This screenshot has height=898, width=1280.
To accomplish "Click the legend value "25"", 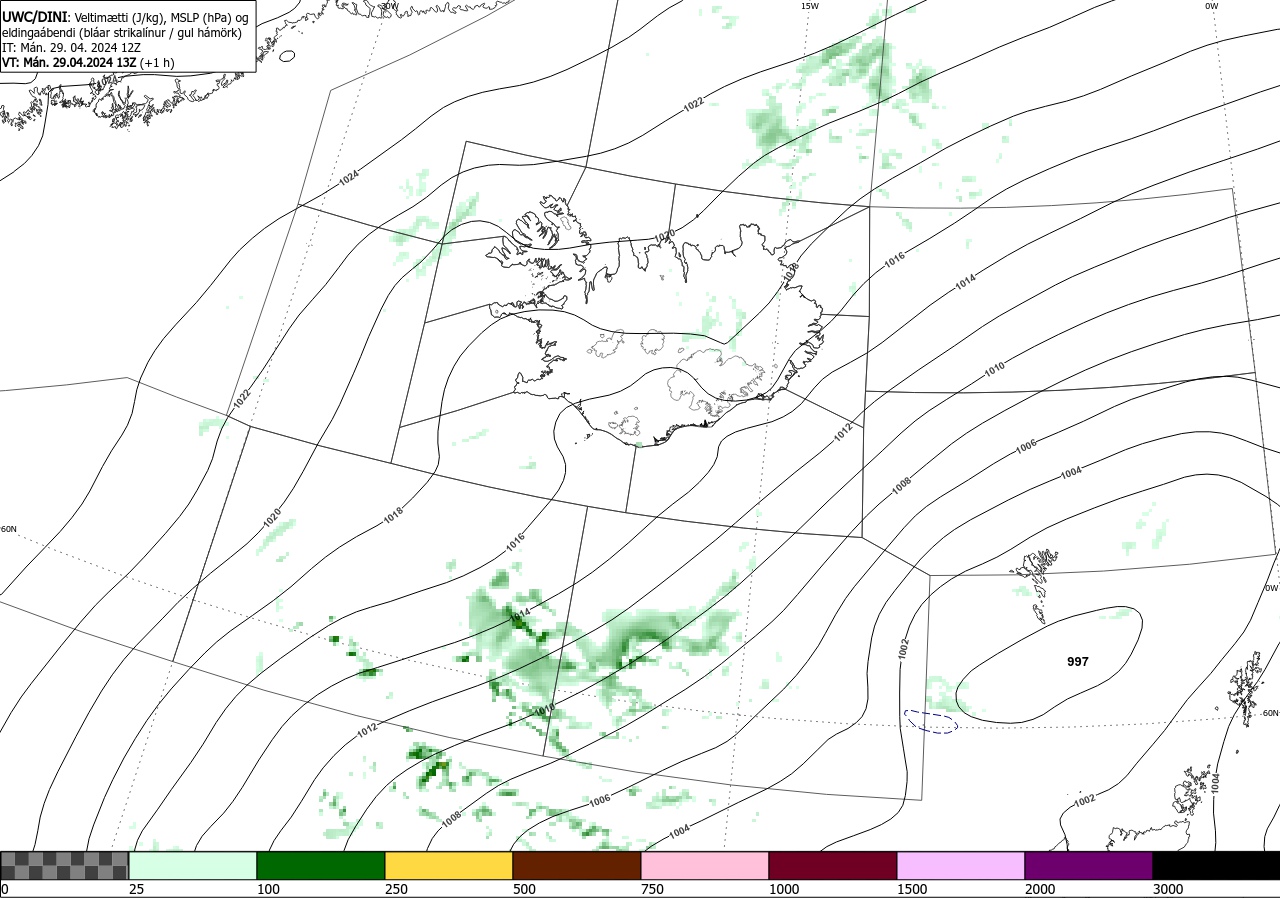I will coord(136,889).
